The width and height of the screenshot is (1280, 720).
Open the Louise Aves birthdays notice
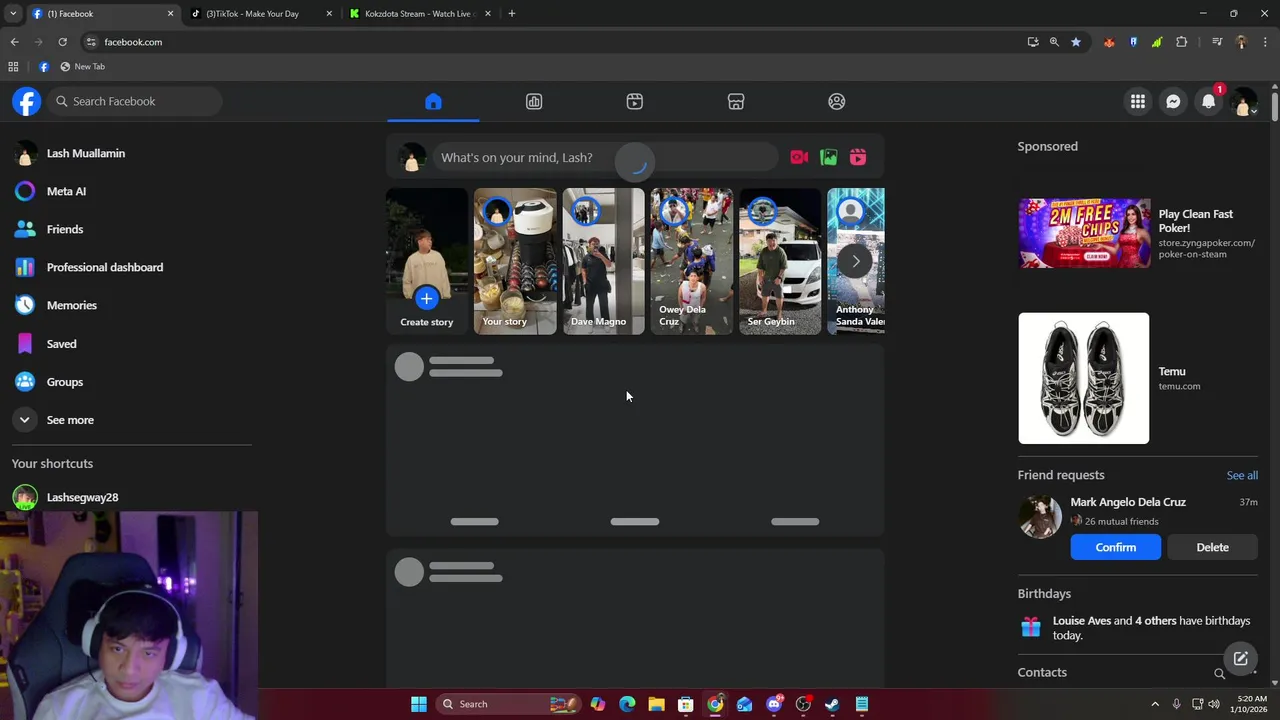tap(1138, 627)
